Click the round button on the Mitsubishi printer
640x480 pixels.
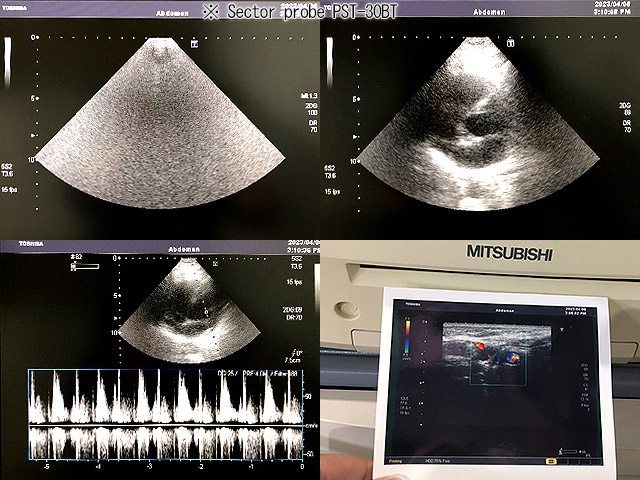click(347, 310)
